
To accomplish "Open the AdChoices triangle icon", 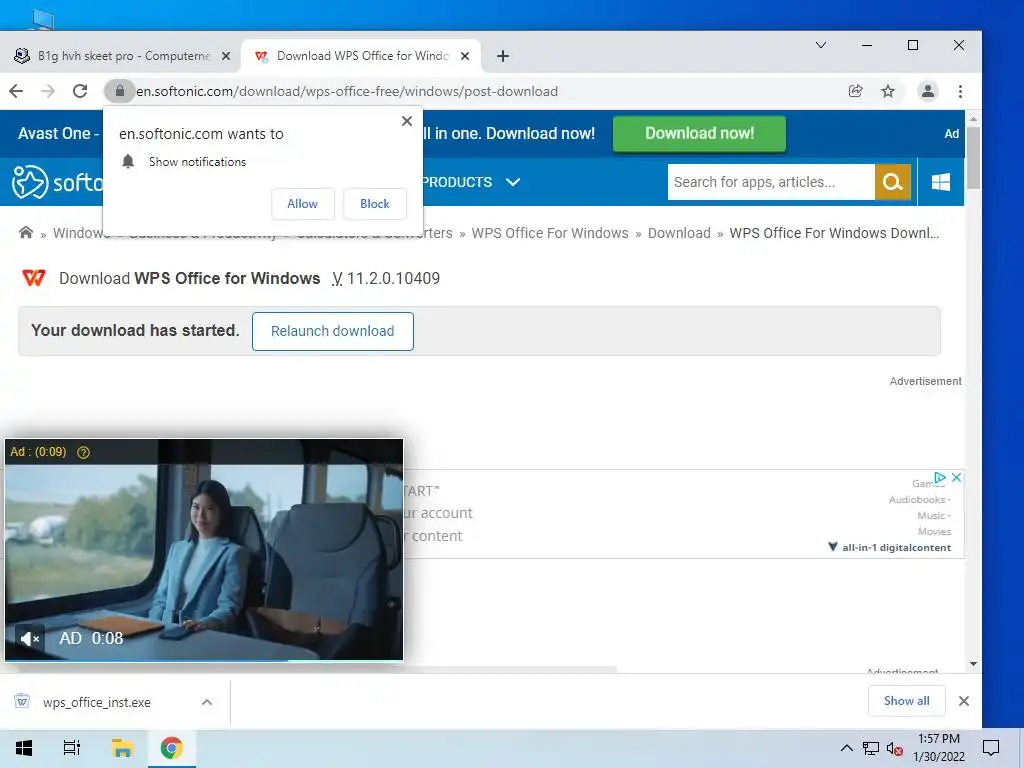I will pyautogui.click(x=940, y=477).
